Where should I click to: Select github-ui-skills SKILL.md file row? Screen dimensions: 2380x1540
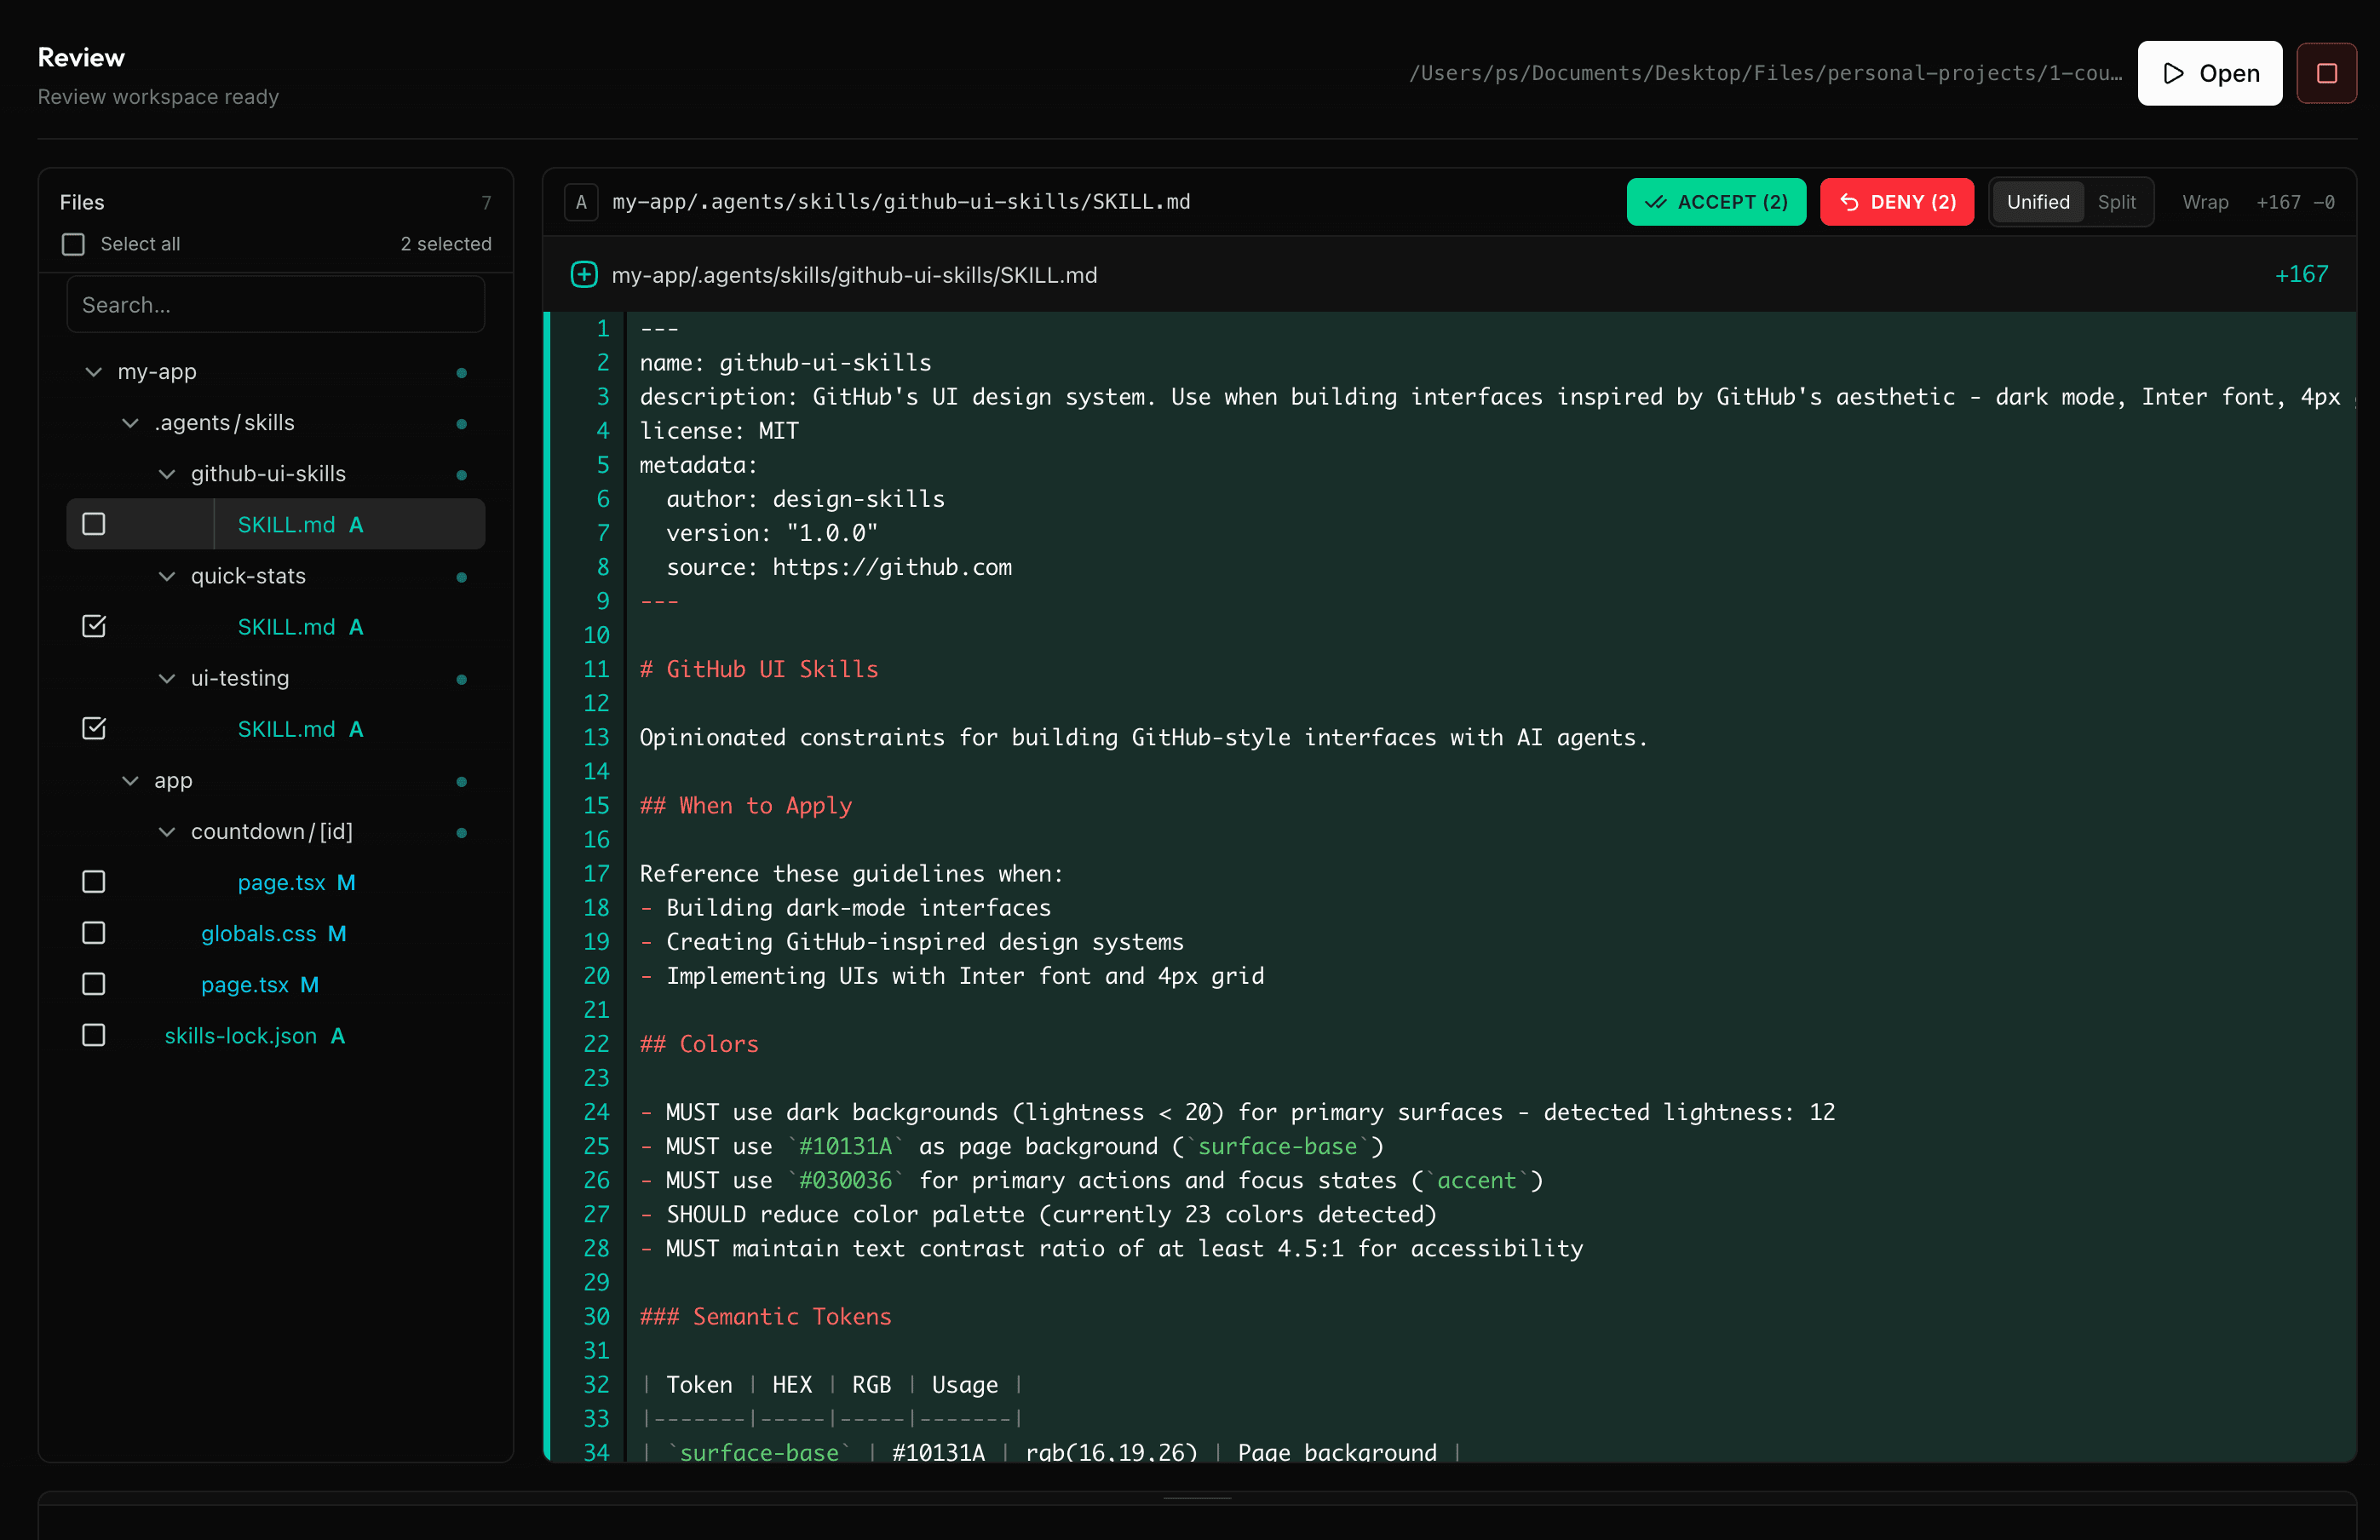point(276,524)
